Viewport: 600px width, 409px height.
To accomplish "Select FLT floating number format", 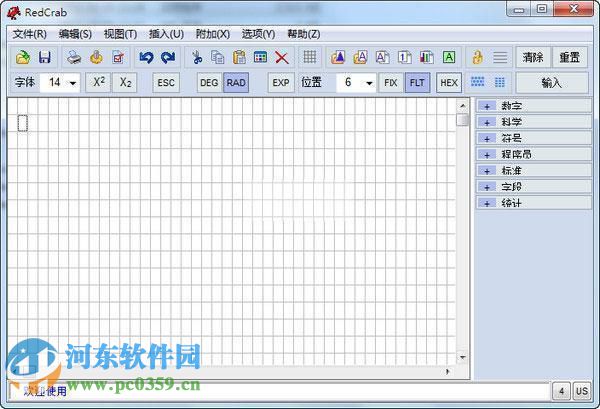I will point(417,83).
